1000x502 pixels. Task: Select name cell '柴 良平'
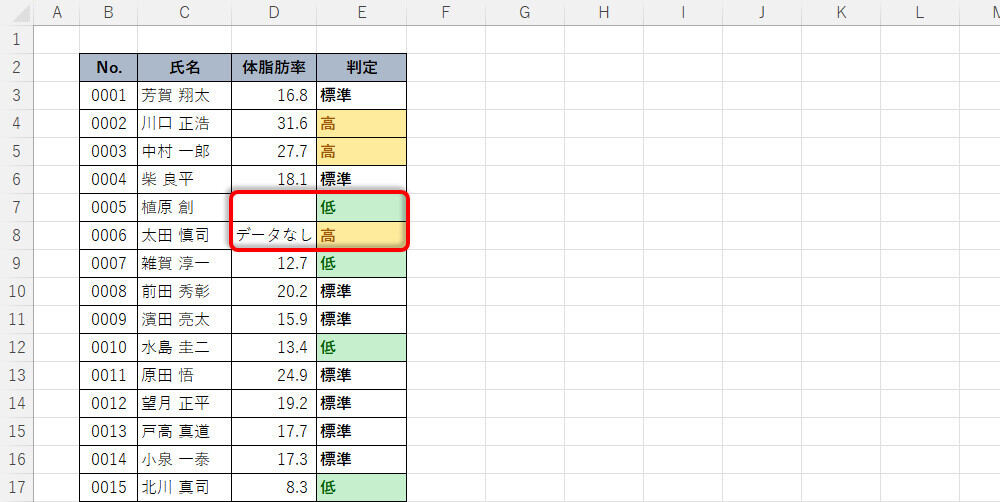(x=184, y=179)
